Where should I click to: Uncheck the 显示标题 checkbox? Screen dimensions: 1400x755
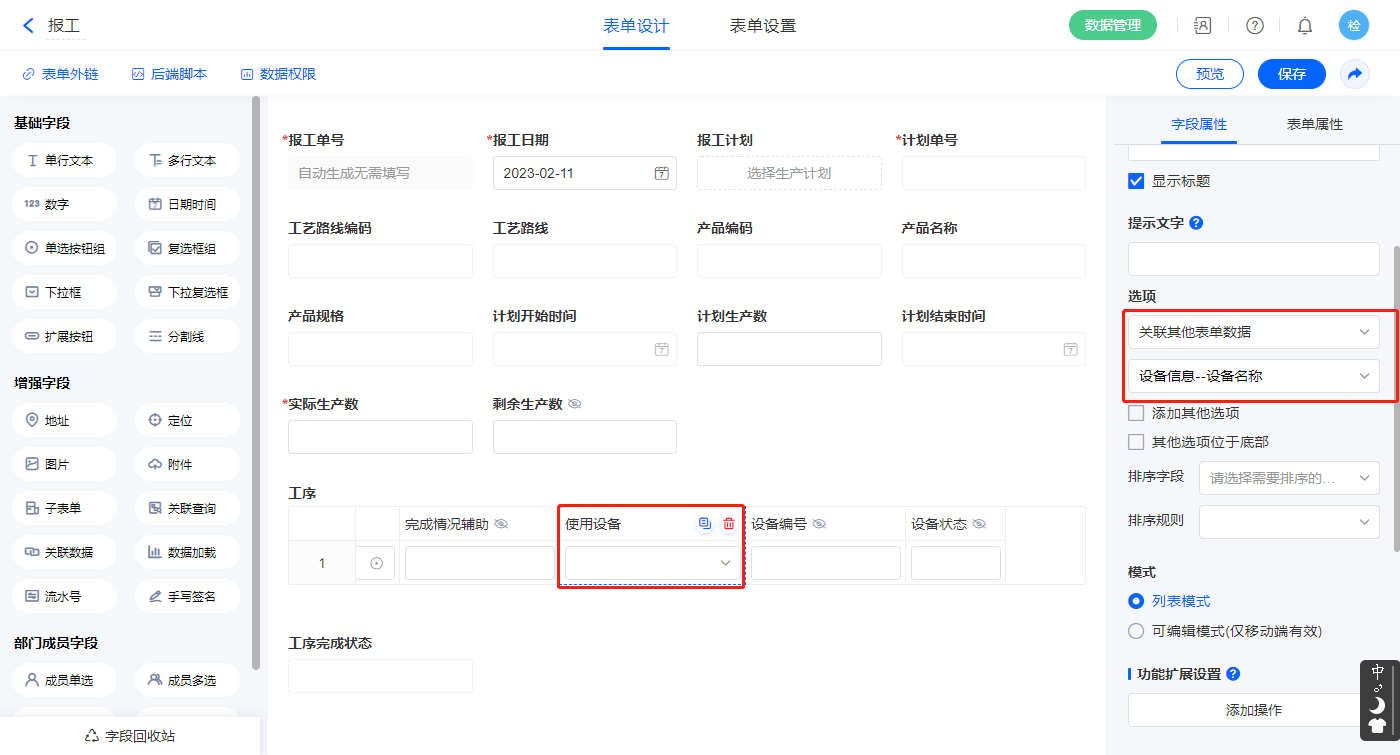click(x=1136, y=181)
